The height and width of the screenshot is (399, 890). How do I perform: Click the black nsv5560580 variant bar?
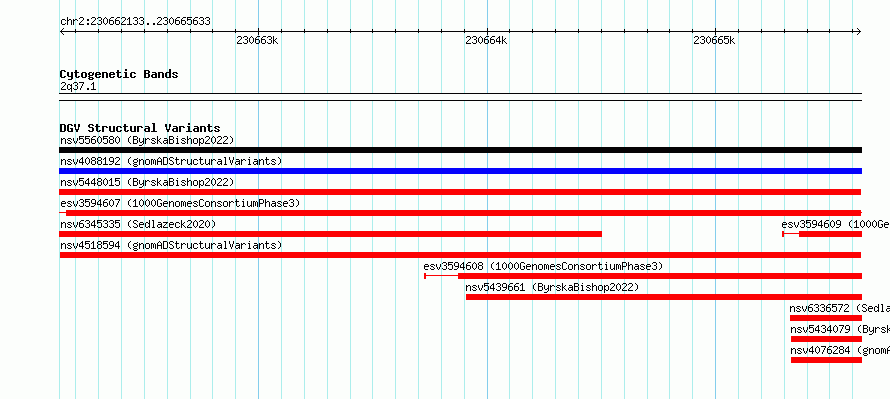(x=460, y=150)
